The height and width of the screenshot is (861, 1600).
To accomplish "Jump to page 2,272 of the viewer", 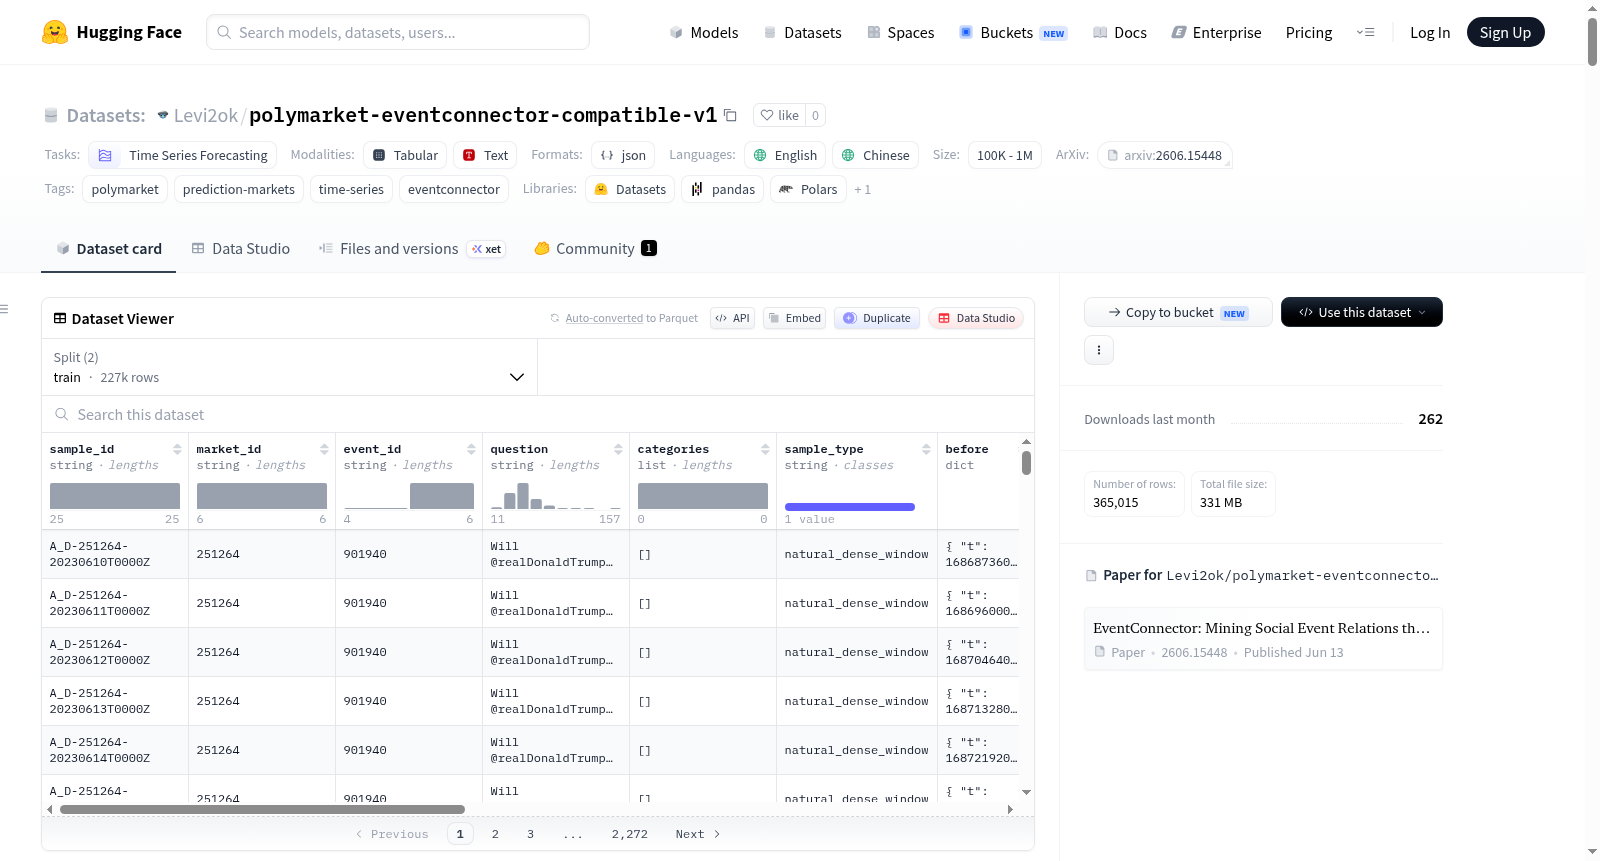I will (x=630, y=834).
